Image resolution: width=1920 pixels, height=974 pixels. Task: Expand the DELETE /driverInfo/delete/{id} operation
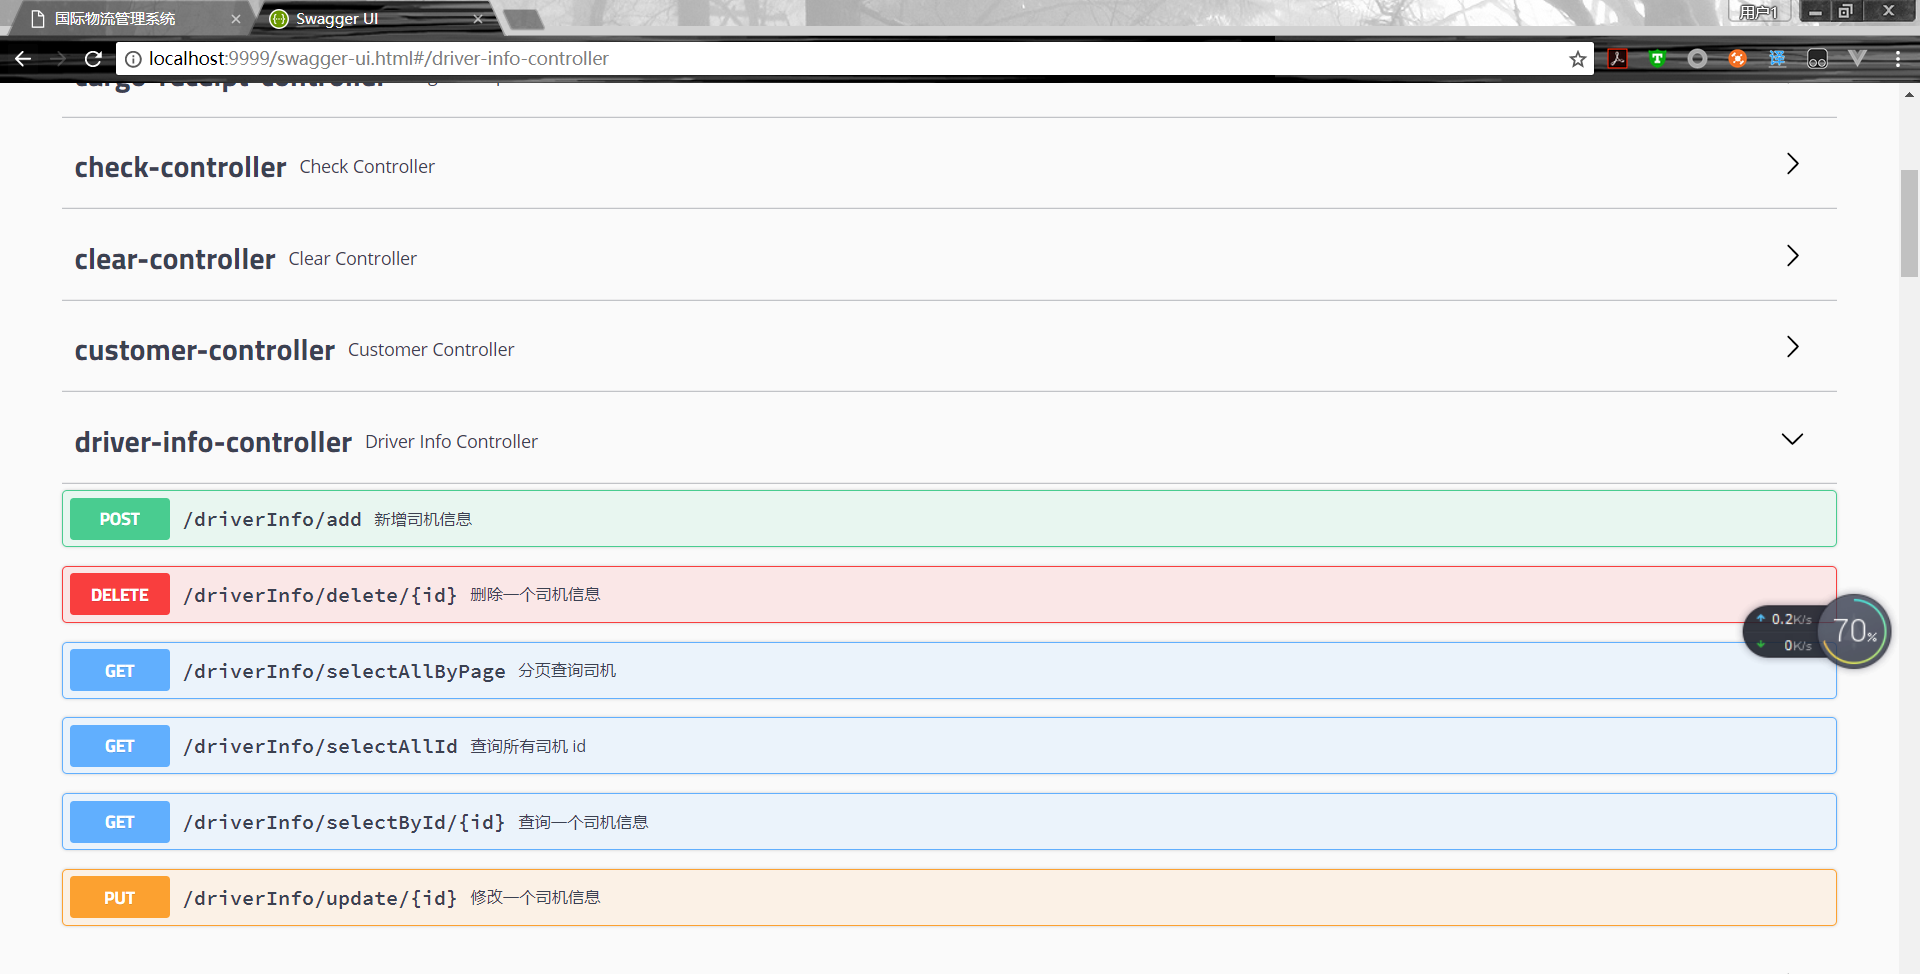pos(949,595)
